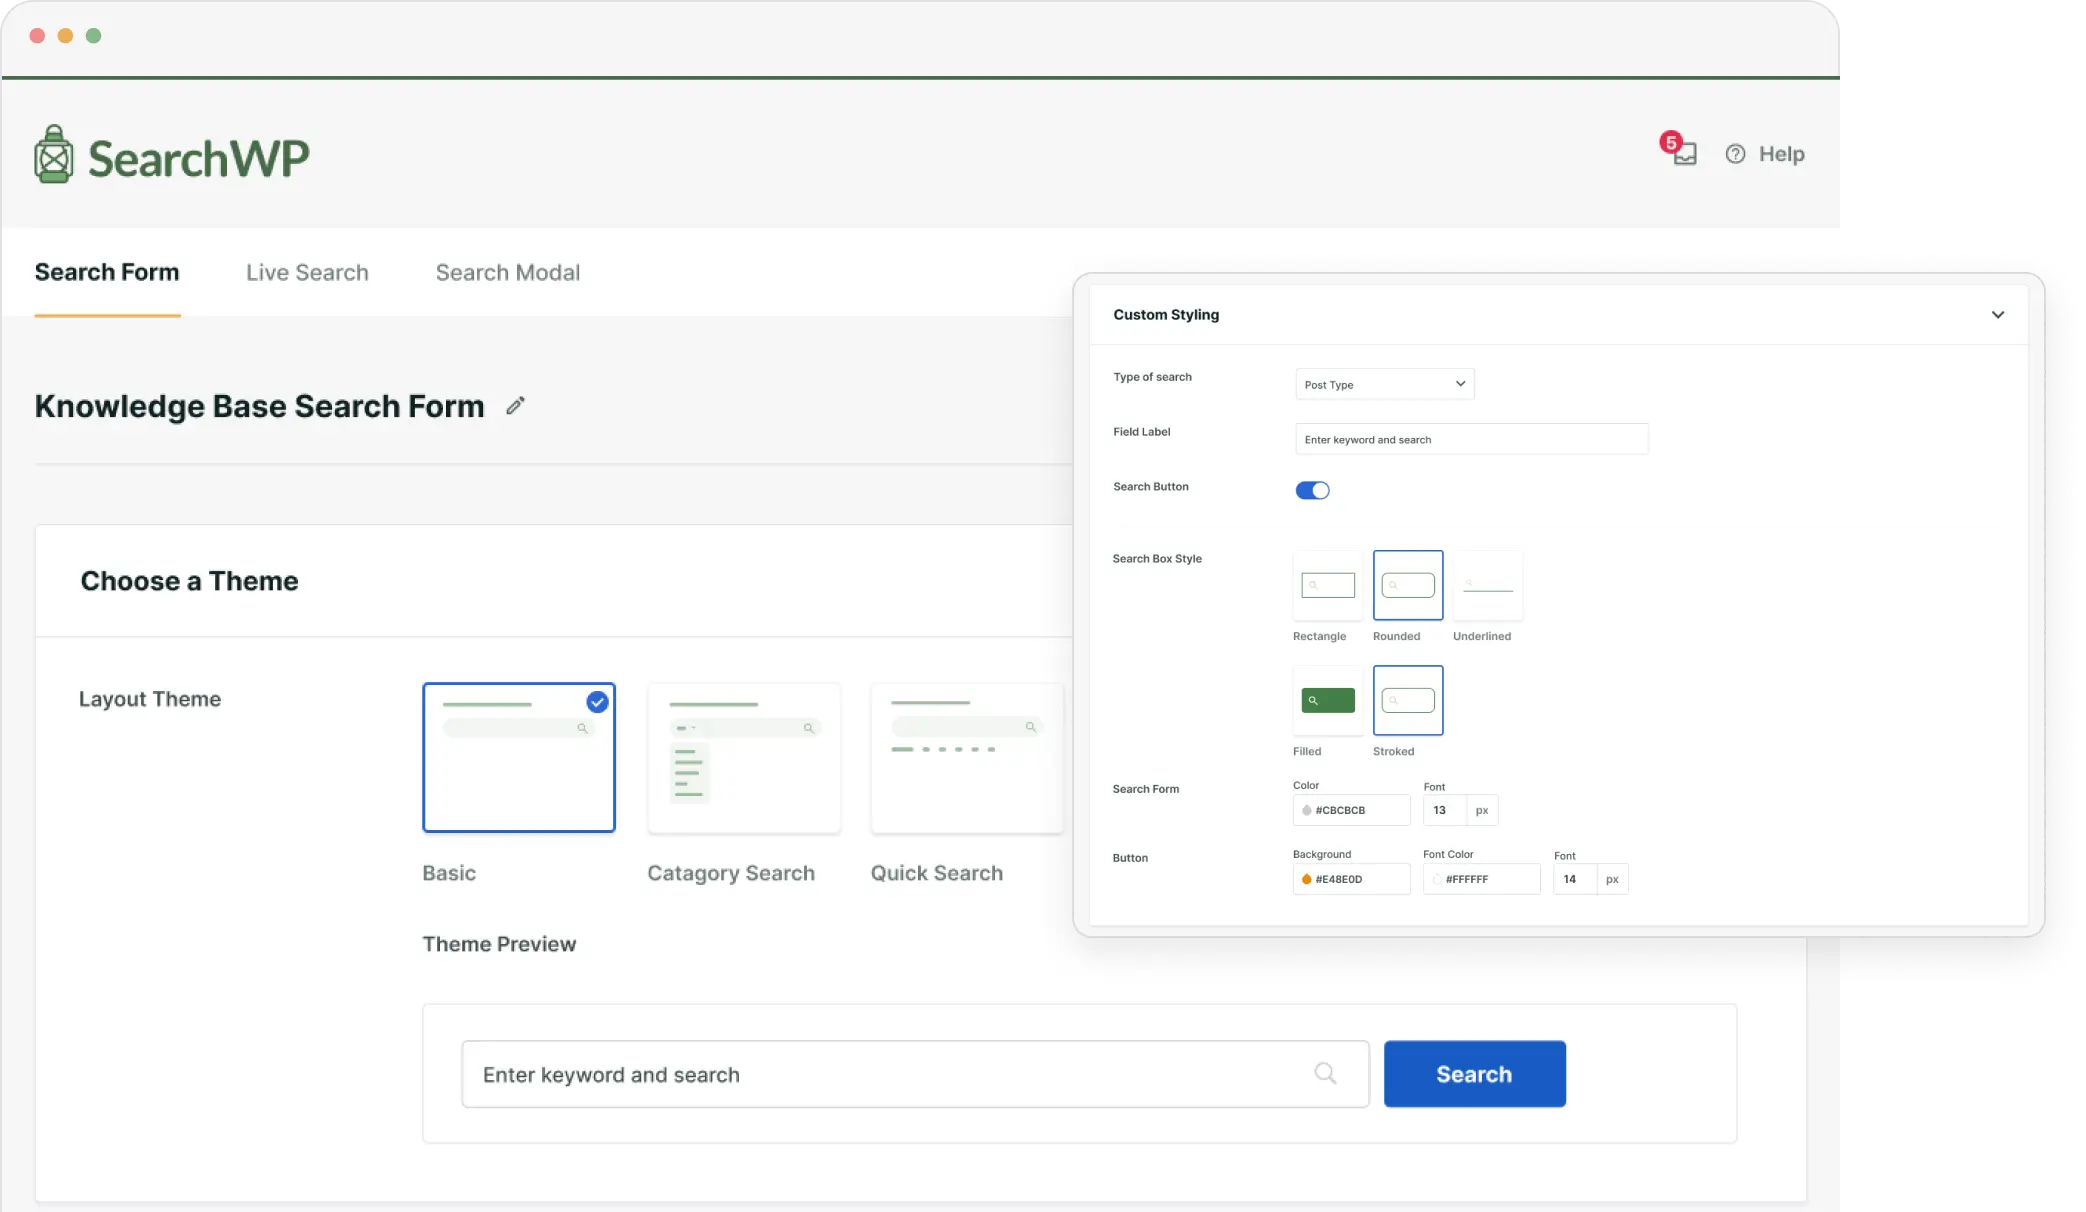Switch to the Live Search tab
The width and height of the screenshot is (2086, 1212).
click(307, 273)
